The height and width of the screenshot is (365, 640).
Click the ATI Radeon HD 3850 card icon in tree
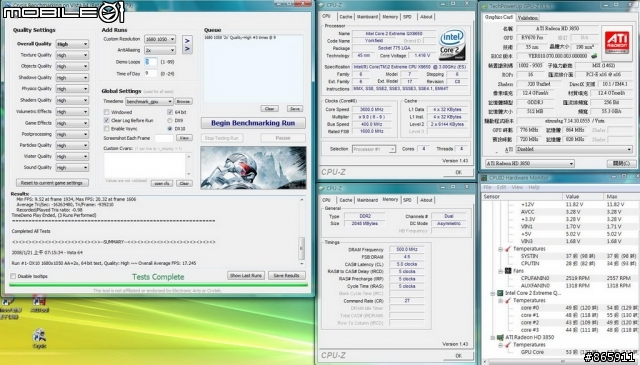point(500,337)
